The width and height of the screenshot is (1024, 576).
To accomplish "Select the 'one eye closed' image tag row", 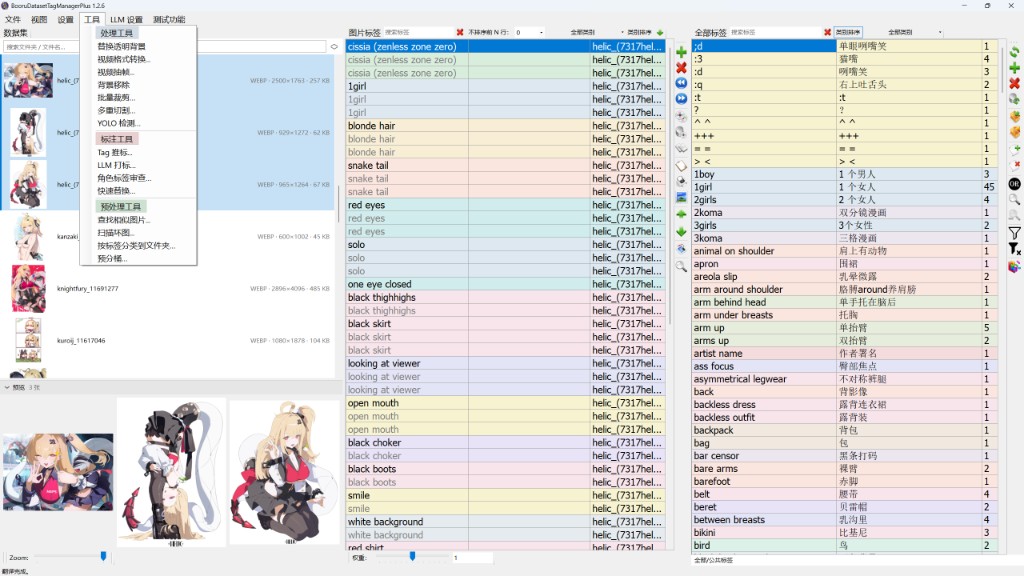I will pyautogui.click(x=505, y=284).
